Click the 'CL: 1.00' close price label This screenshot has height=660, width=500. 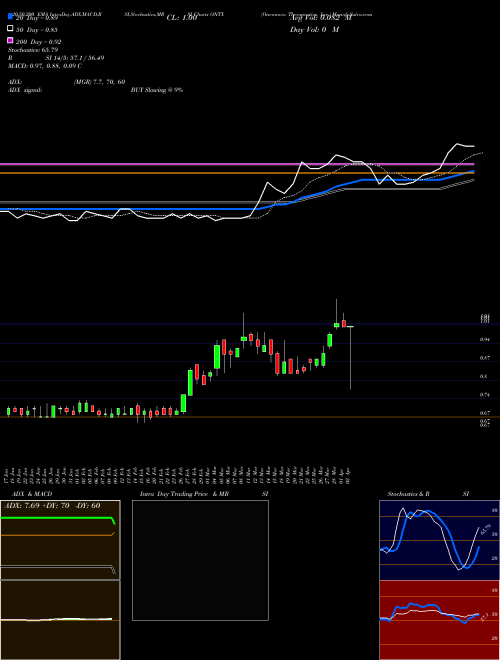click(x=182, y=18)
